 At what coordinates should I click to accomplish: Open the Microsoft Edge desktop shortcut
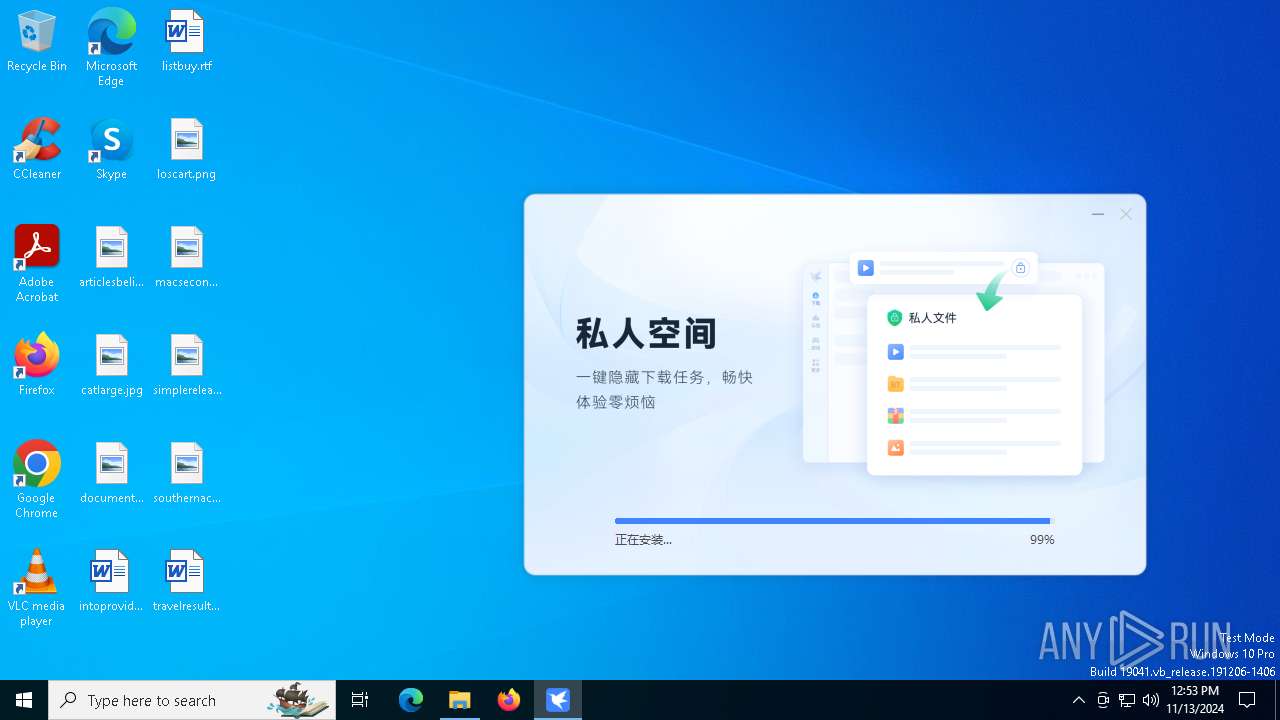click(x=111, y=47)
